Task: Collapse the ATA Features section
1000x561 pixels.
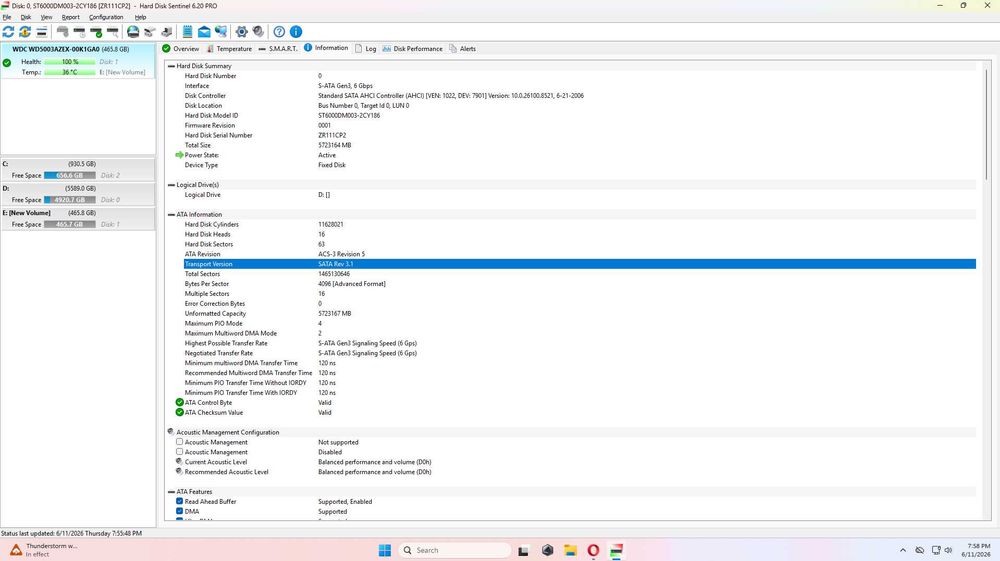Action: point(171,492)
